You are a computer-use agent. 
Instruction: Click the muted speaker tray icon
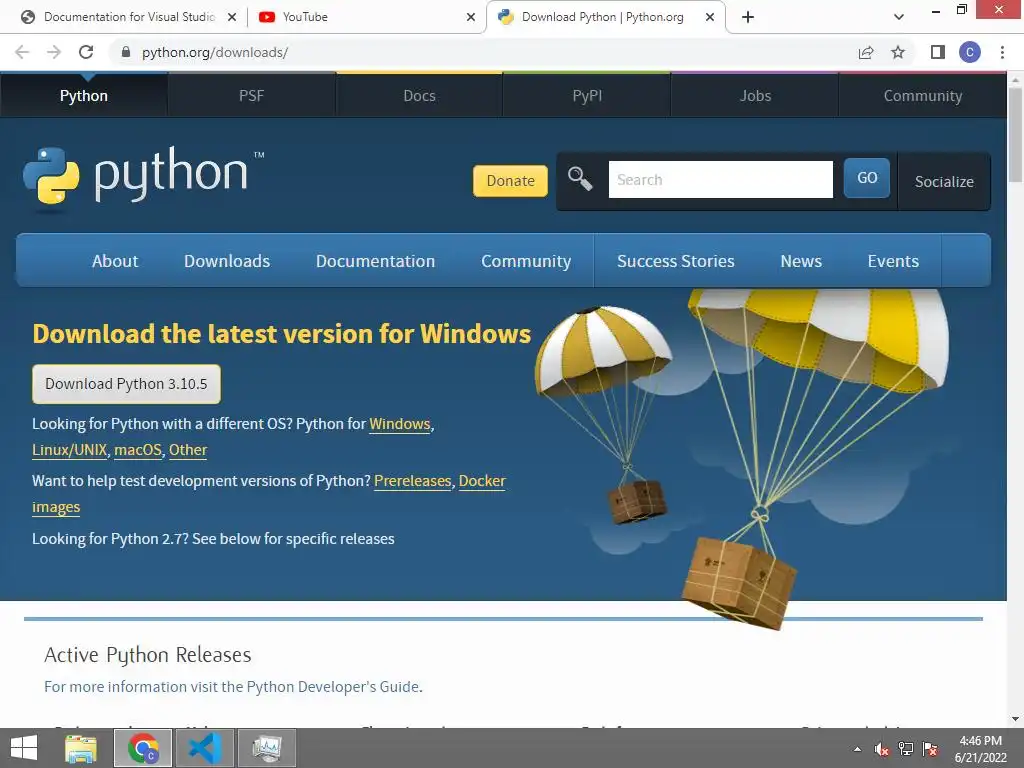[882, 749]
